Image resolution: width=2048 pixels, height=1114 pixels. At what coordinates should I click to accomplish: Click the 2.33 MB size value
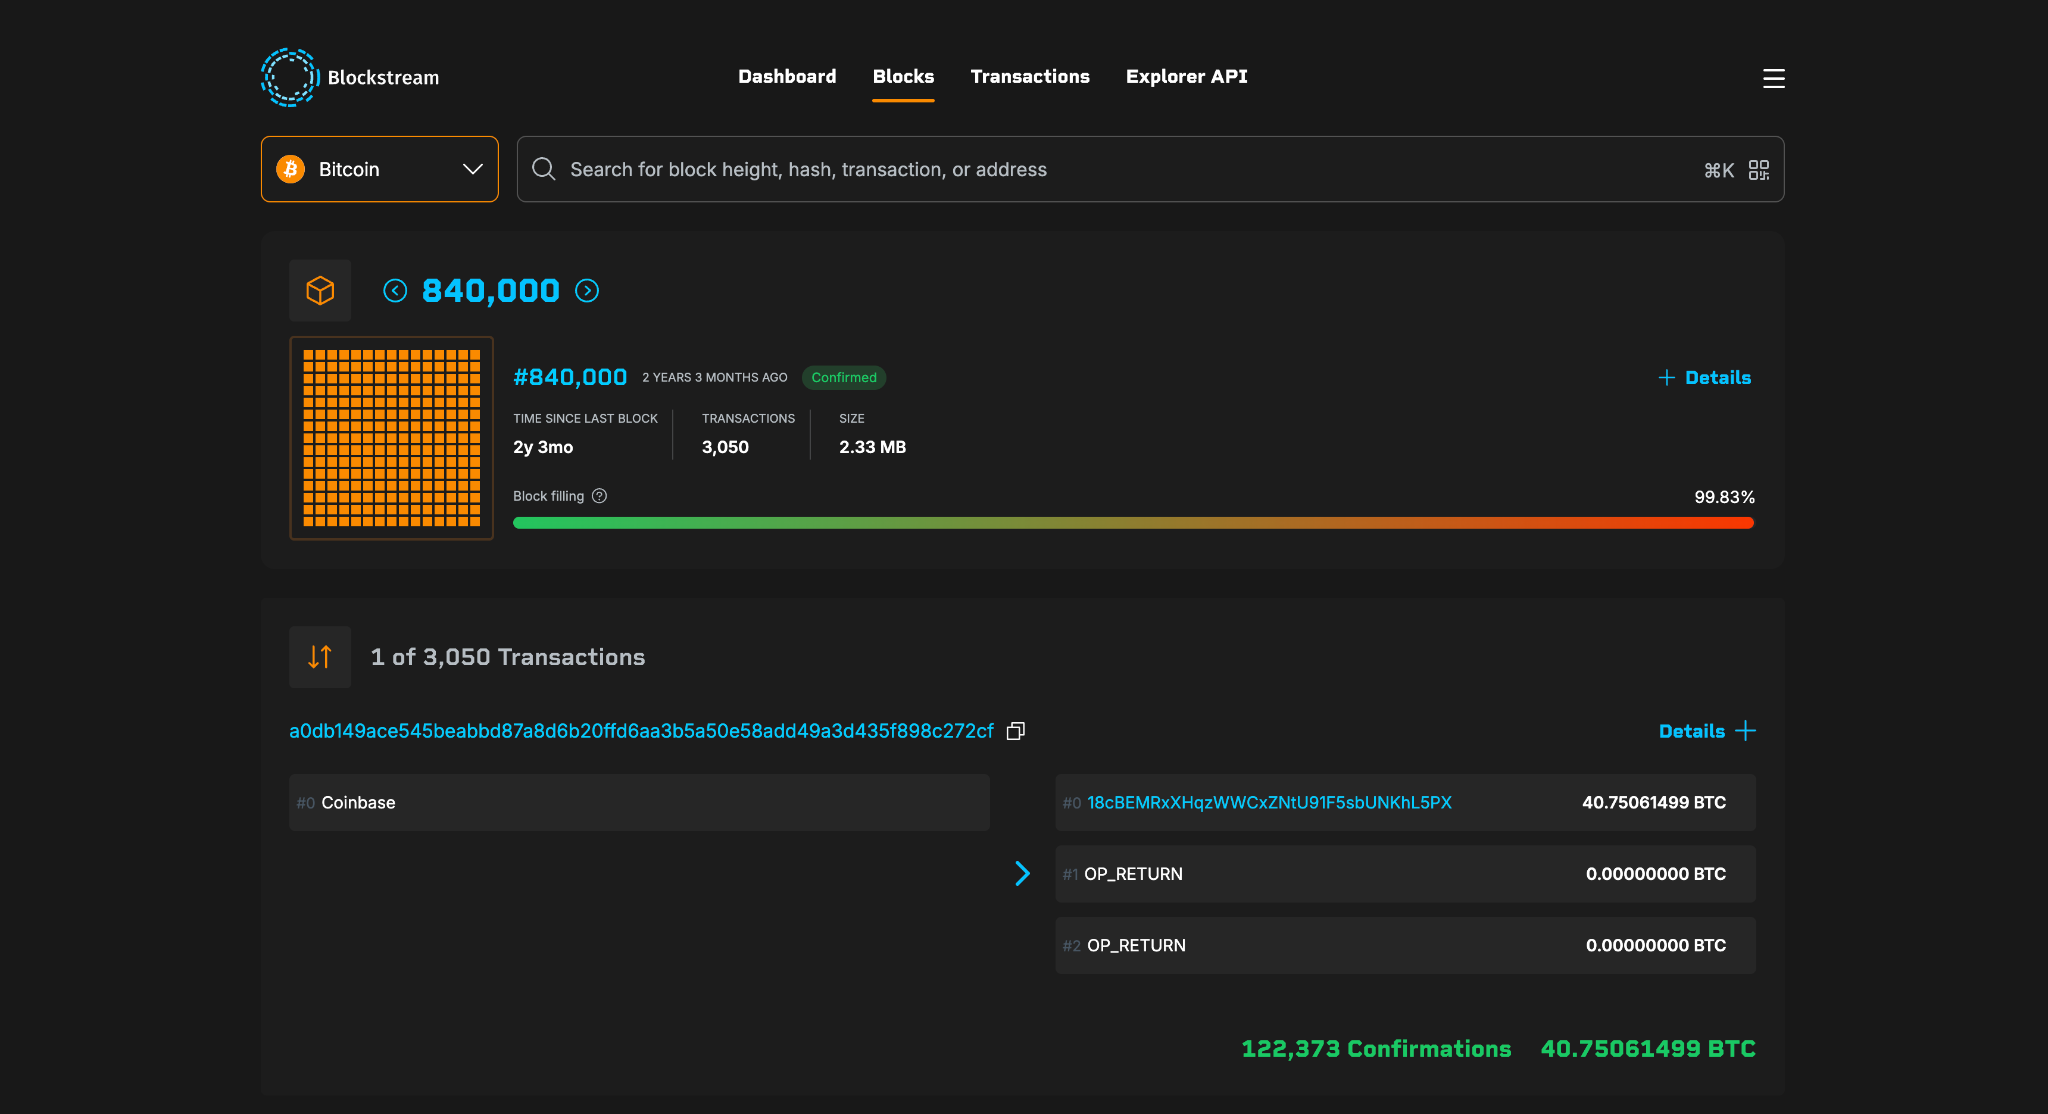coord(872,447)
